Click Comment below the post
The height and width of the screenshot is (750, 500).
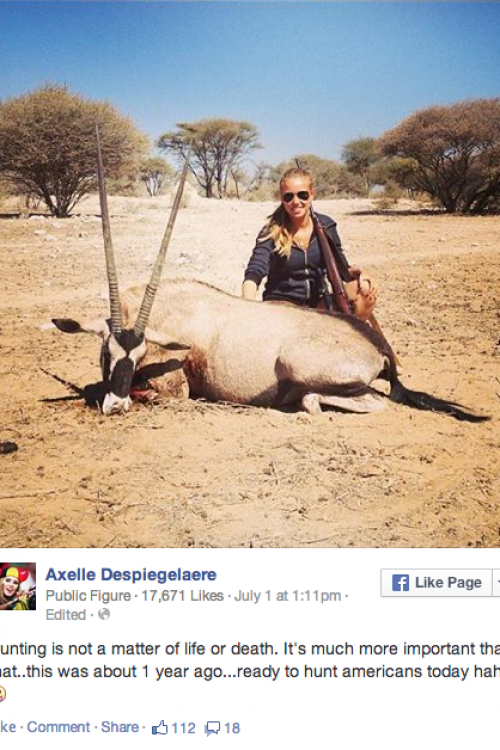click(58, 727)
